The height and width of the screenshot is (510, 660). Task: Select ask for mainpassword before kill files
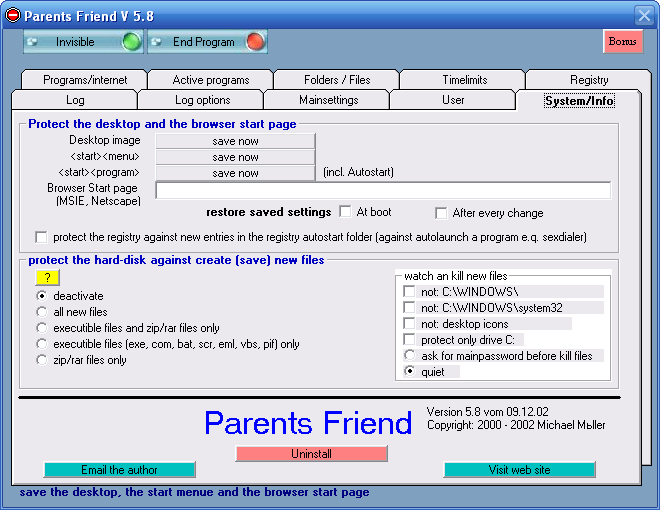coord(409,355)
